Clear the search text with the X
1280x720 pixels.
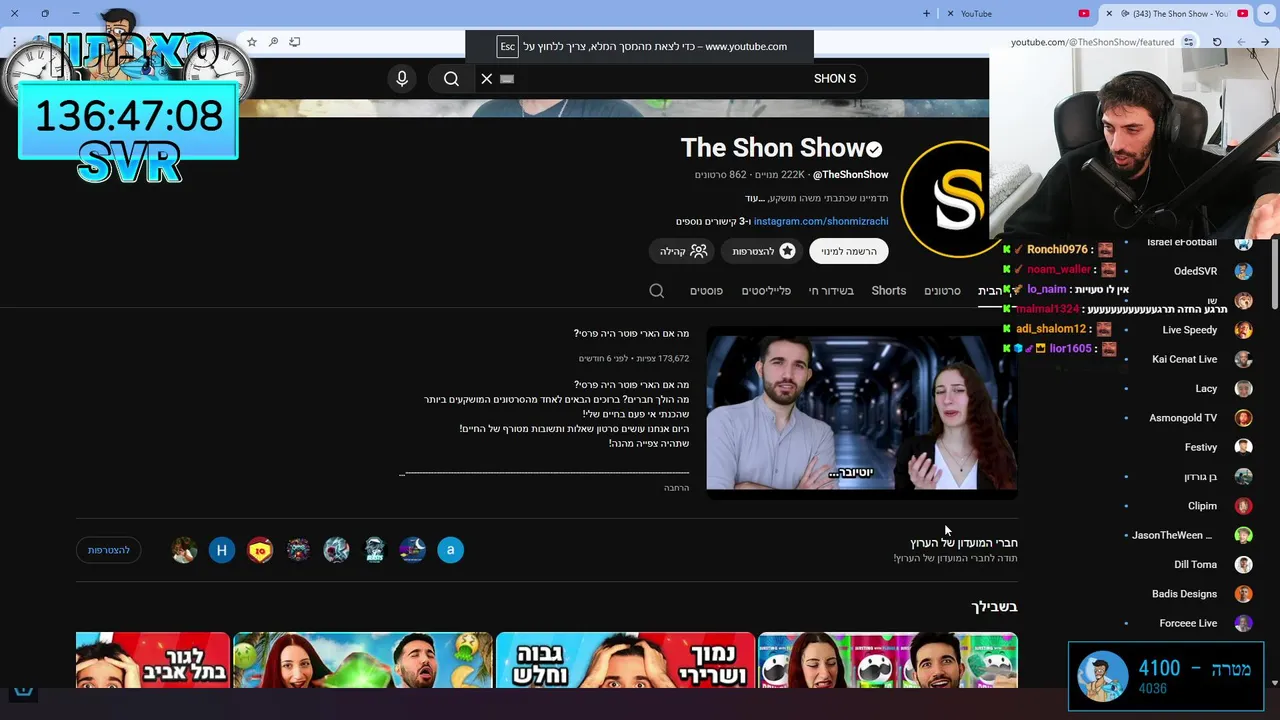point(487,79)
